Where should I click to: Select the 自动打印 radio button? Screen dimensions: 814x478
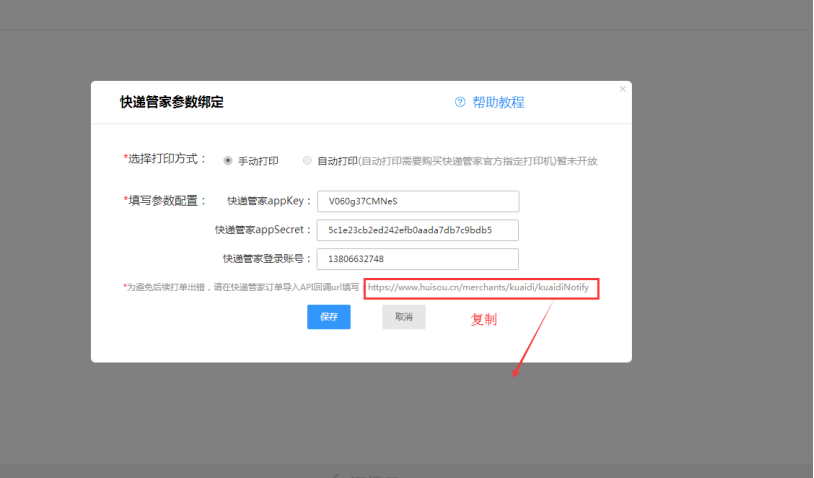[307, 160]
